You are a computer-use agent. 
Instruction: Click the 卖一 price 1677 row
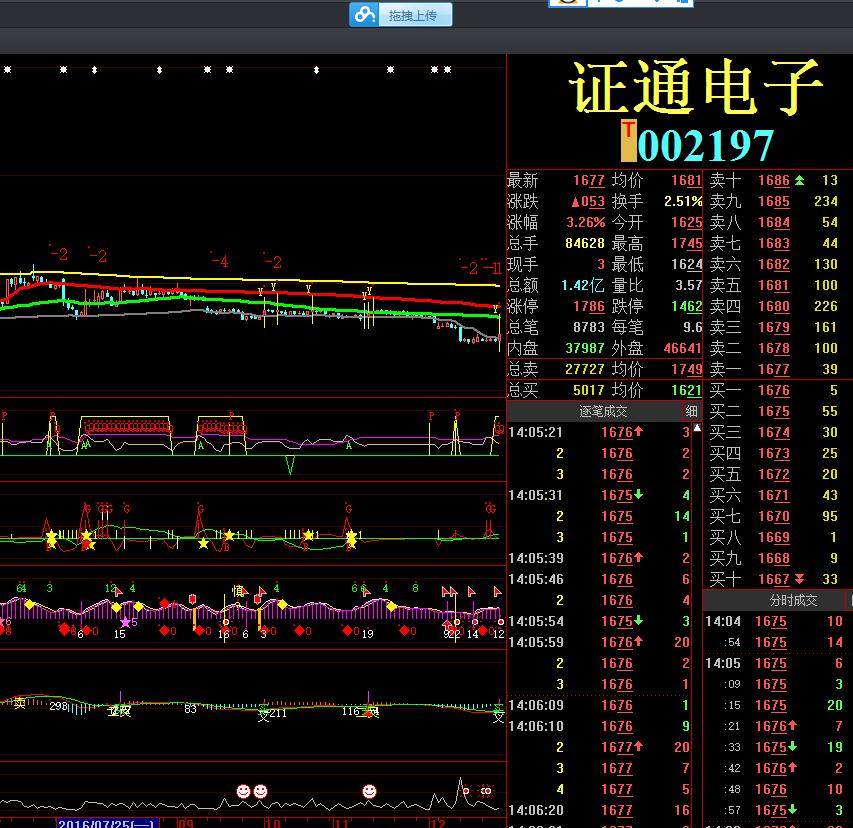pyautogui.click(x=772, y=370)
